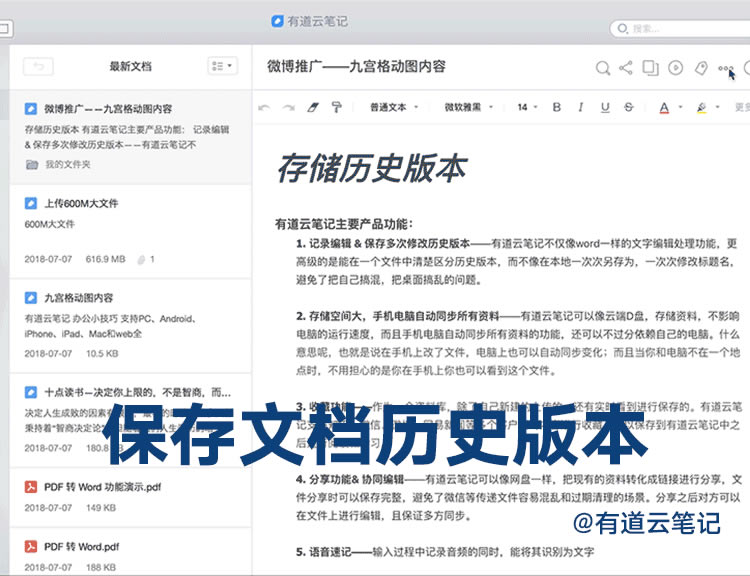750x576 pixels.
Task: Open the 十点读书 note in list
Action: point(131,420)
